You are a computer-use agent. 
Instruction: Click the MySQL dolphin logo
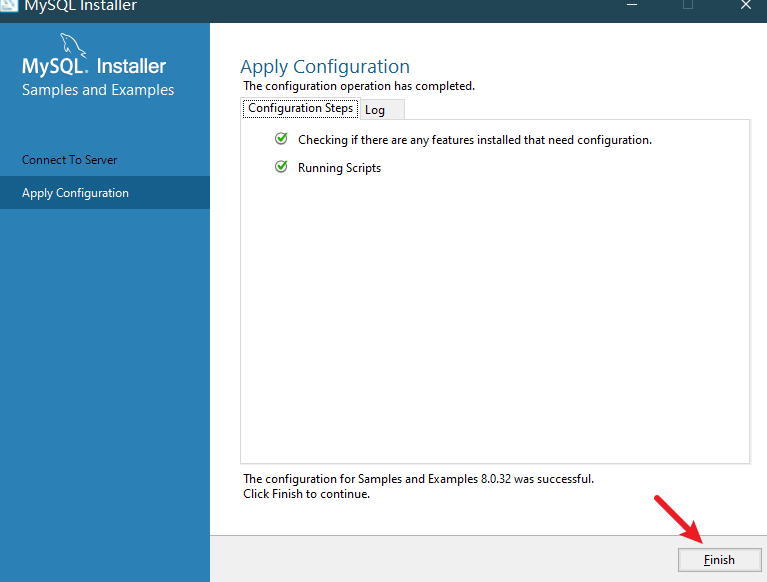point(73,45)
